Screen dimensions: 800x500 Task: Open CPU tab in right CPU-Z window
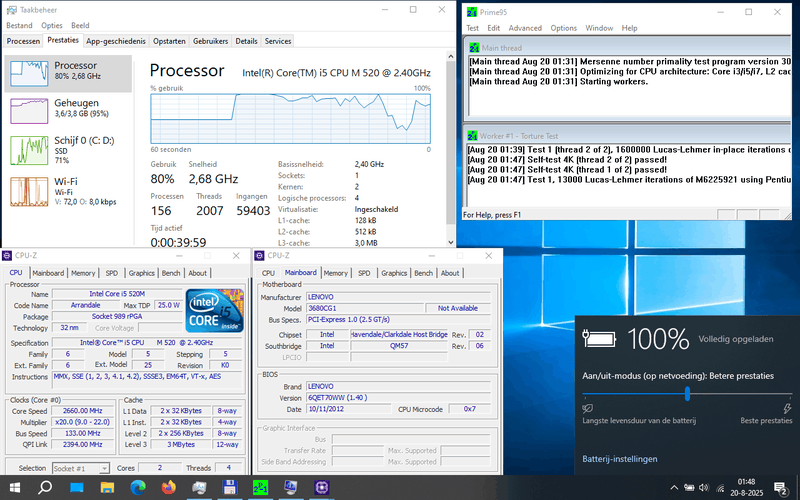point(268,273)
